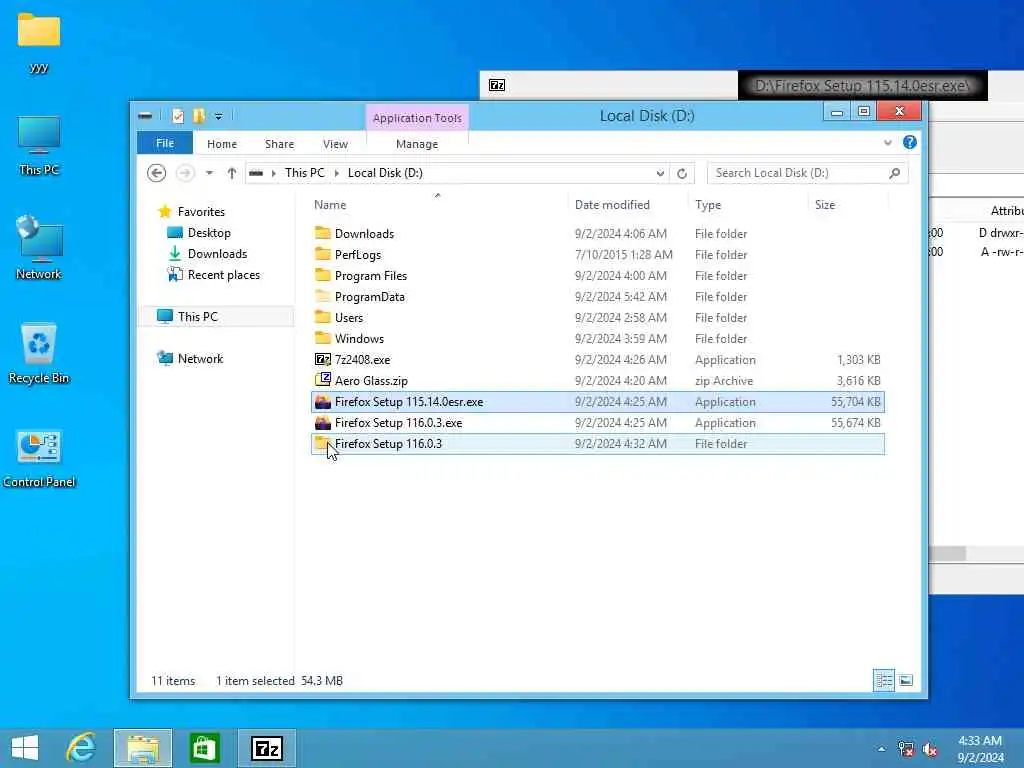Select the Windows folder
Viewport: 1024px width, 768px height.
click(598, 338)
